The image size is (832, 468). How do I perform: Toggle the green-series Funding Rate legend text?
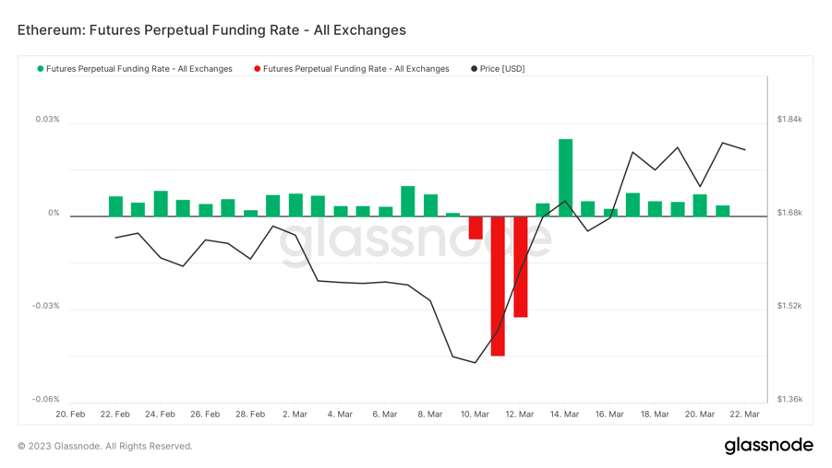point(139,69)
